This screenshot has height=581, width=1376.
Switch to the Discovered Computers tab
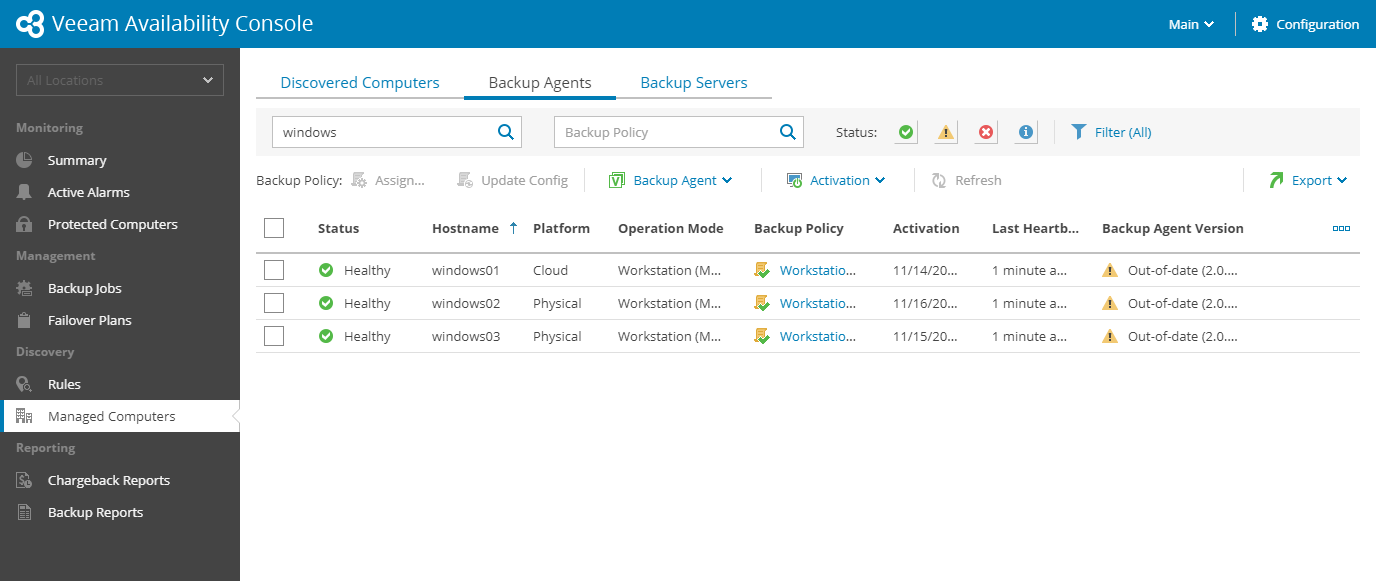pyautogui.click(x=360, y=83)
